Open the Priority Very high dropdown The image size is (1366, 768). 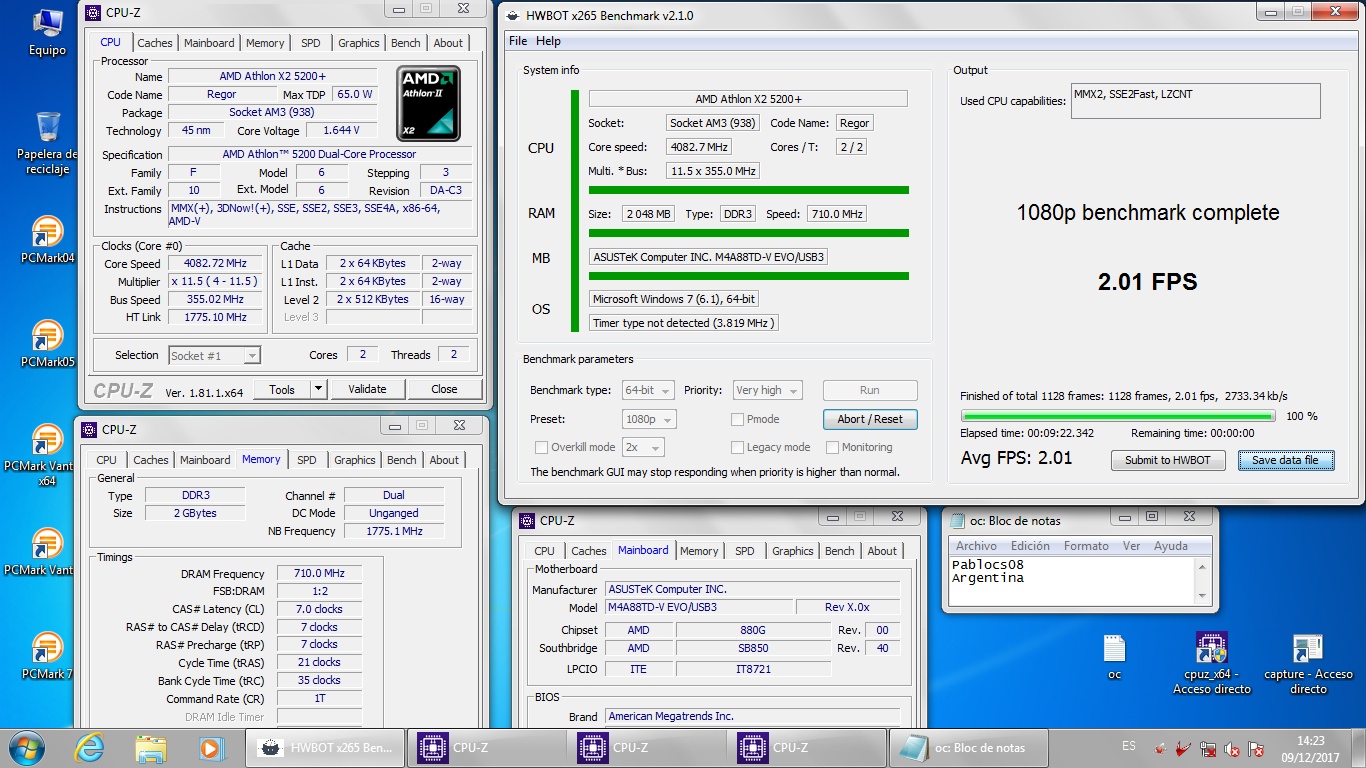(768, 390)
